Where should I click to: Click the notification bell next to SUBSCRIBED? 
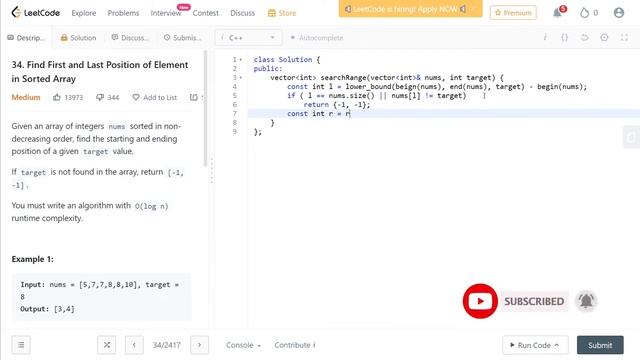pyautogui.click(x=586, y=301)
